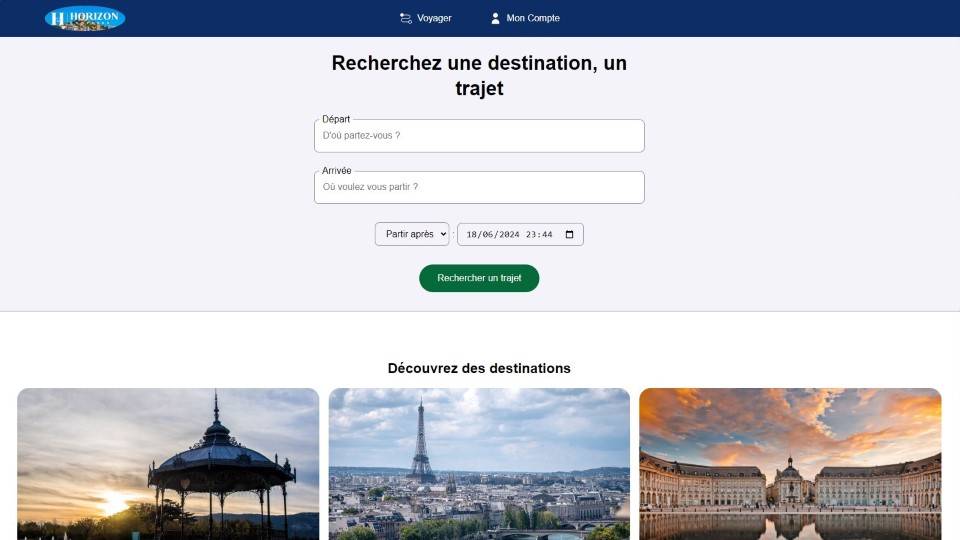Select the hour 23 in the time field
The width and height of the screenshot is (960, 540).
pos(531,234)
